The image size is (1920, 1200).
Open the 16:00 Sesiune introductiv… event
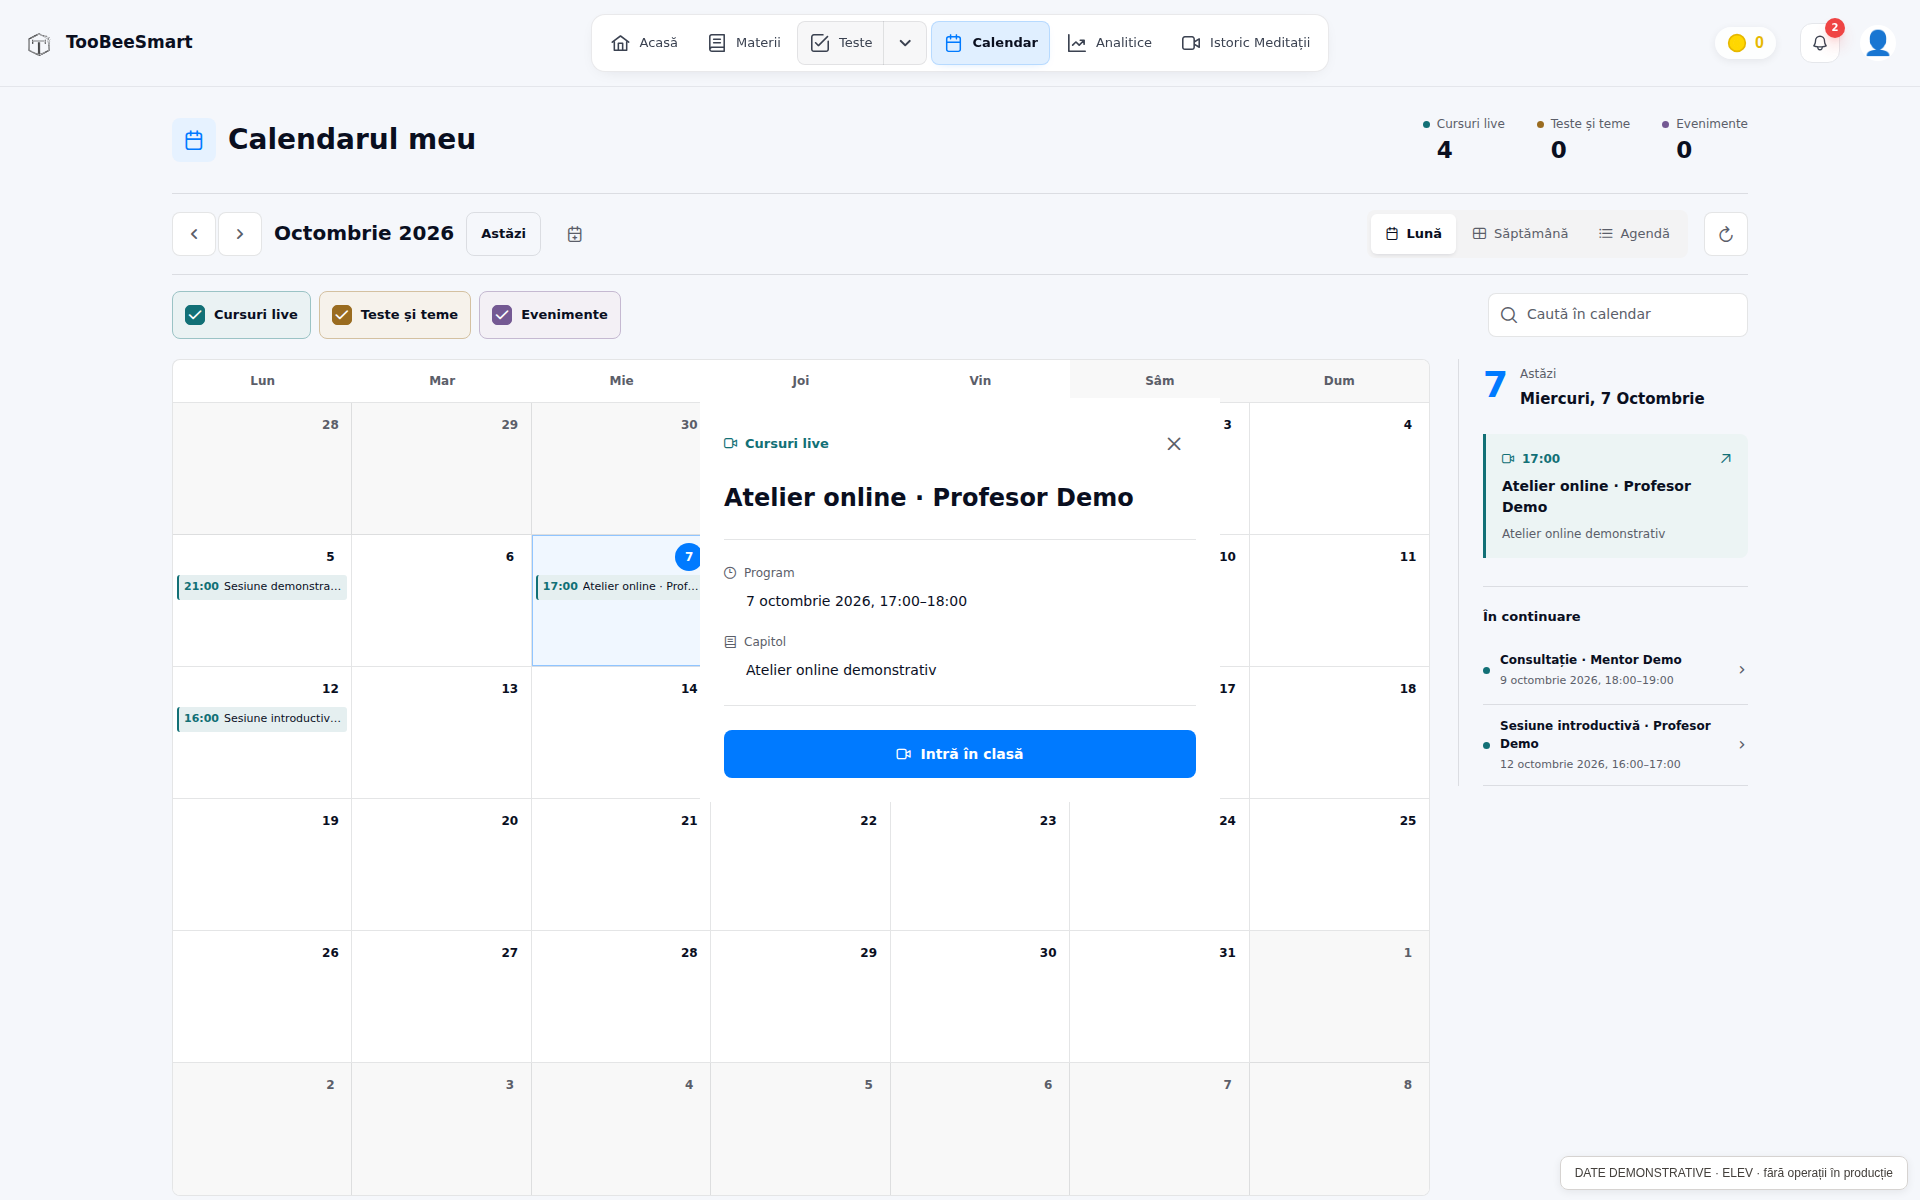click(x=262, y=719)
